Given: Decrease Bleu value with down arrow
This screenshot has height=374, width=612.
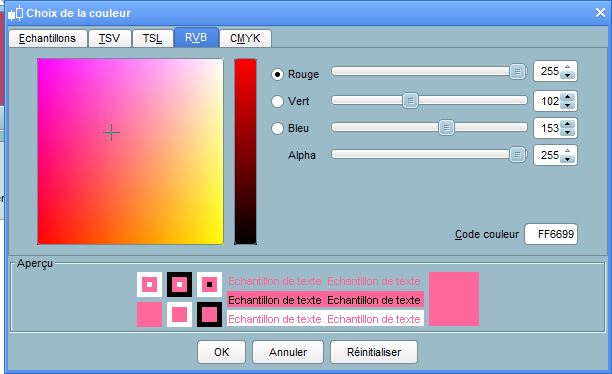Looking at the screenshot, I should [x=568, y=132].
